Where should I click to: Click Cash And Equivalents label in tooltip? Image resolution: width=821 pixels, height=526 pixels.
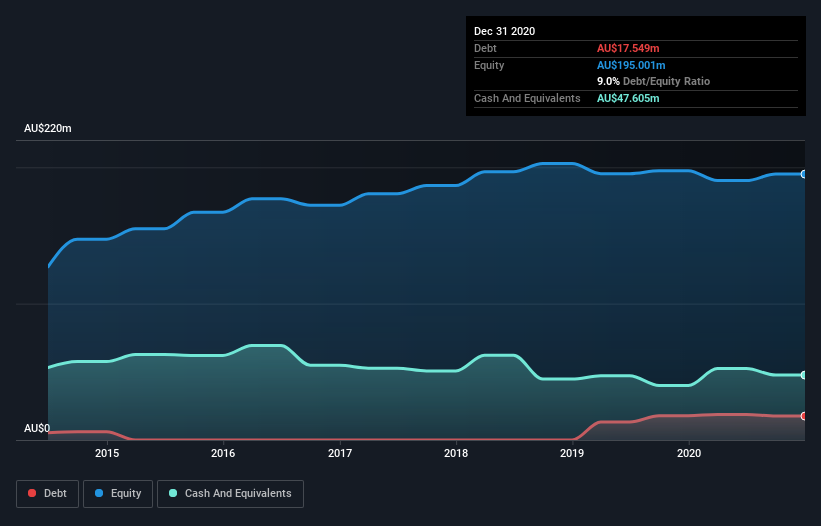(527, 98)
